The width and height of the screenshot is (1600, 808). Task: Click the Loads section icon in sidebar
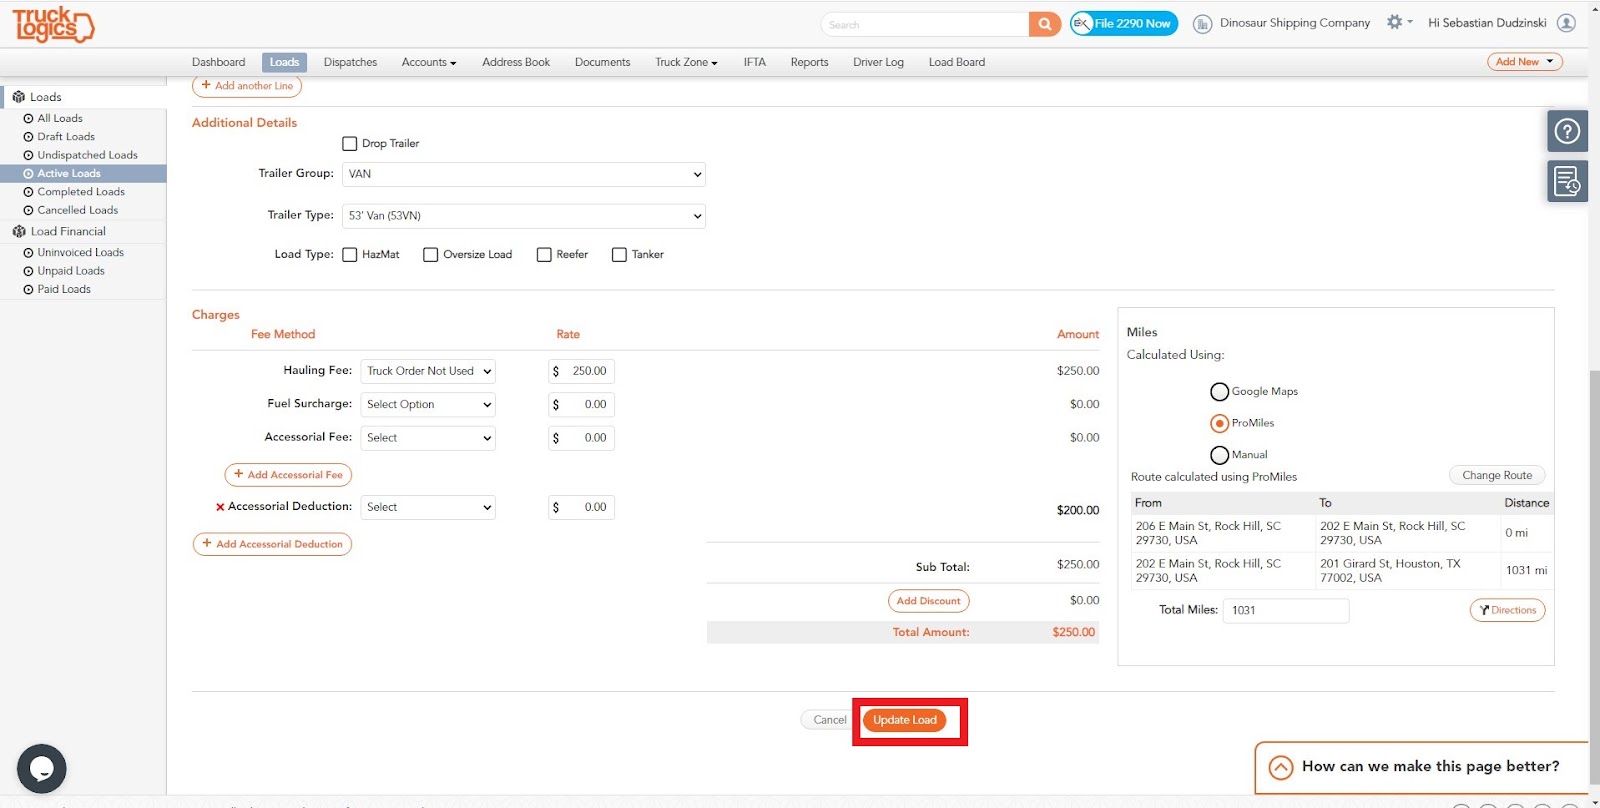pyautogui.click(x=19, y=97)
